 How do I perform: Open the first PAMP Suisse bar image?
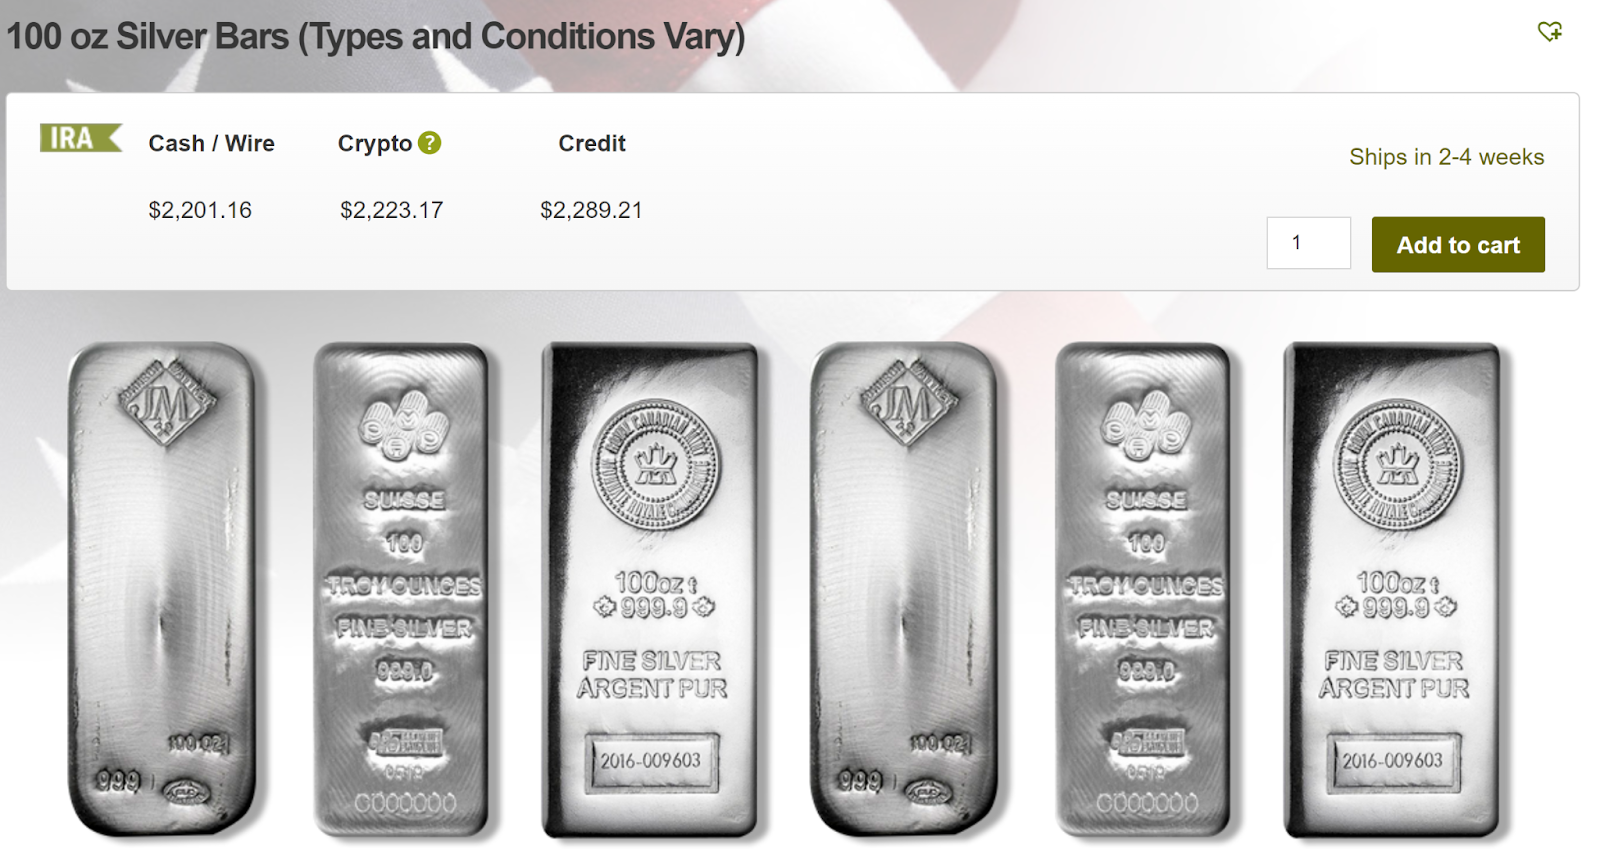(404, 589)
